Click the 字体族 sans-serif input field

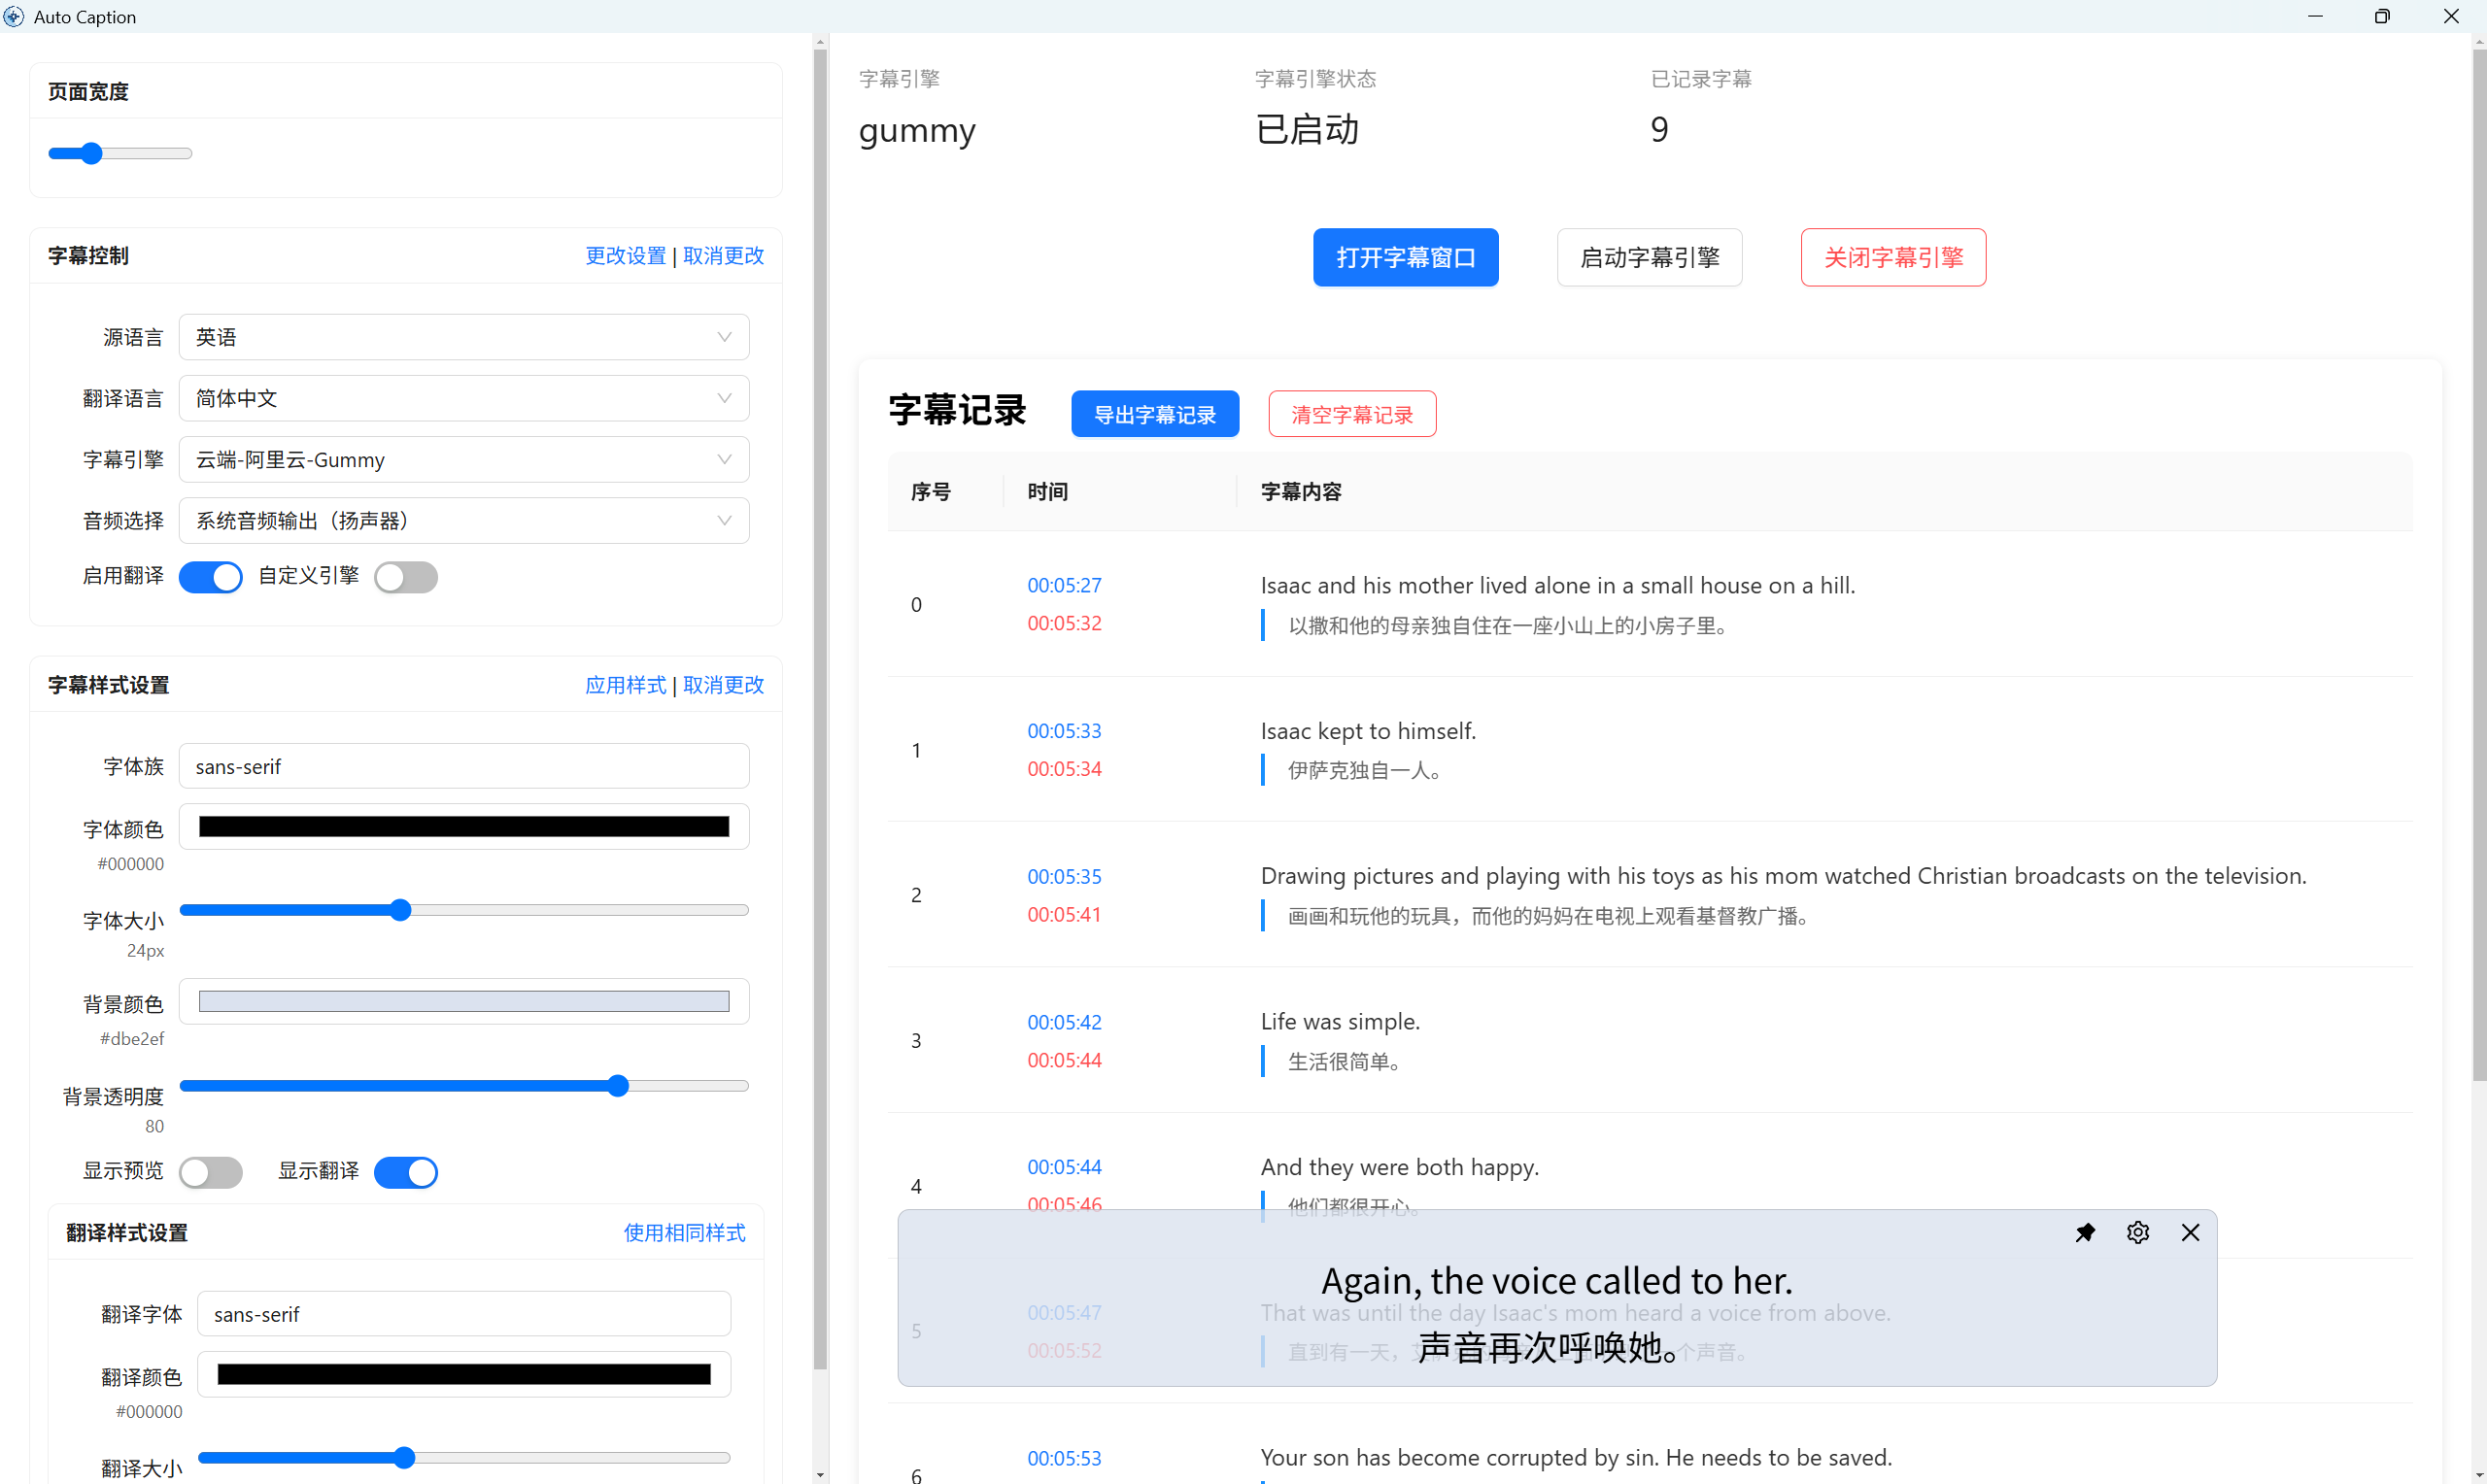463,766
